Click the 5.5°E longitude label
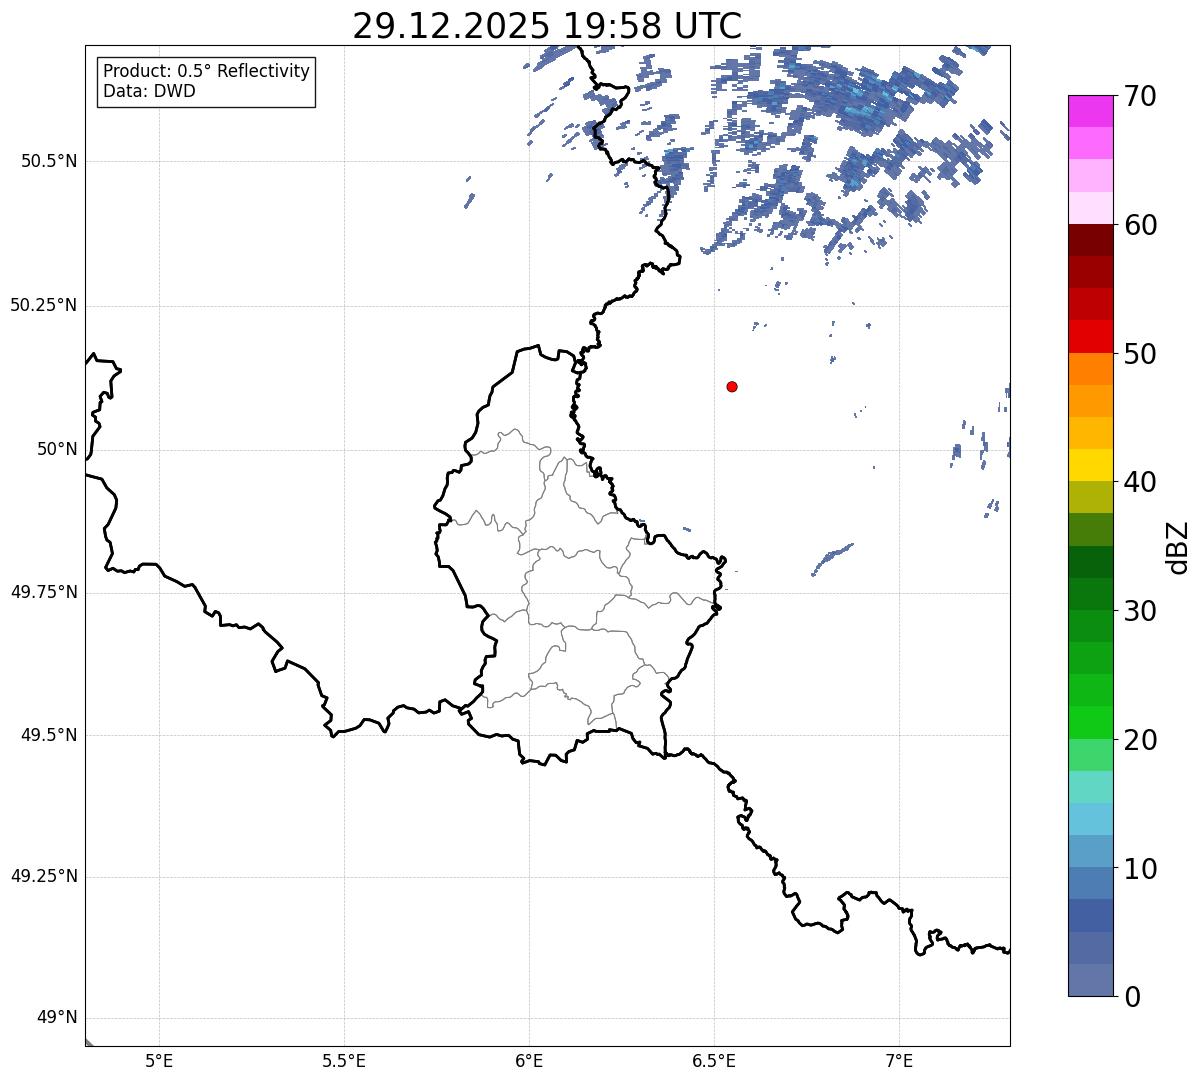The image size is (1202, 1081). point(344,1061)
